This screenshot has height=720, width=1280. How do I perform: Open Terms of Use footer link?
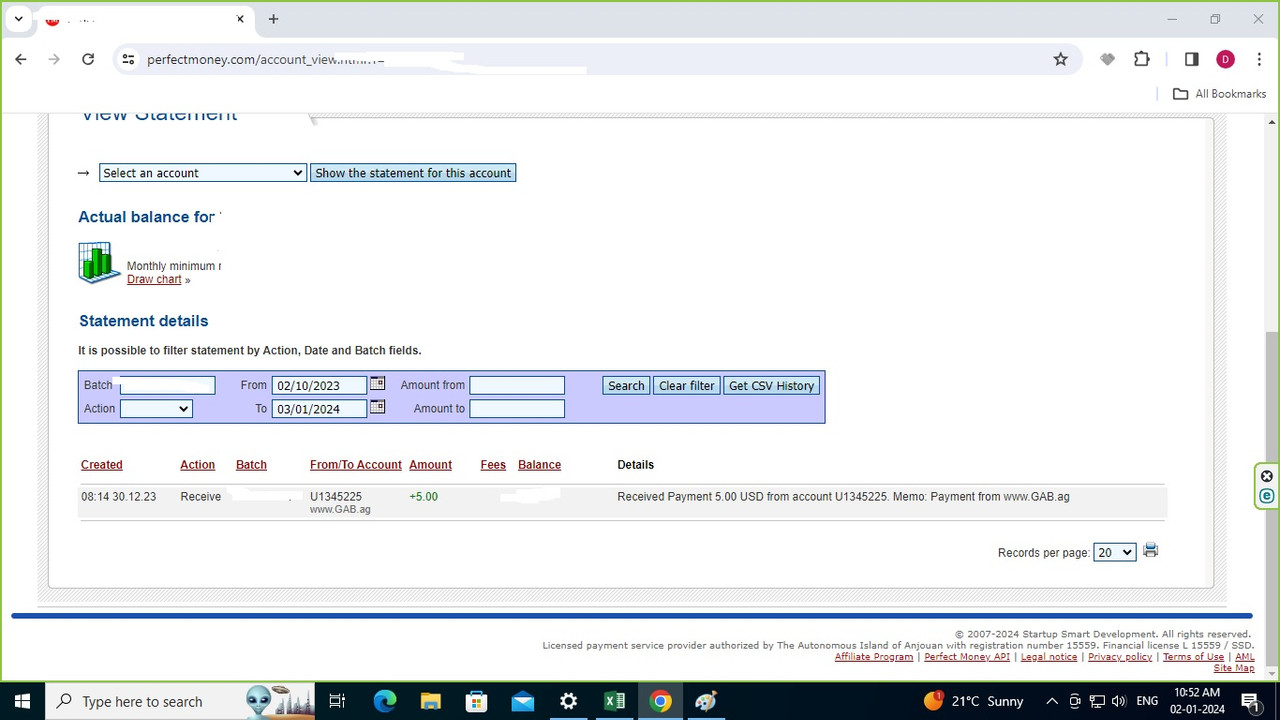click(1193, 657)
